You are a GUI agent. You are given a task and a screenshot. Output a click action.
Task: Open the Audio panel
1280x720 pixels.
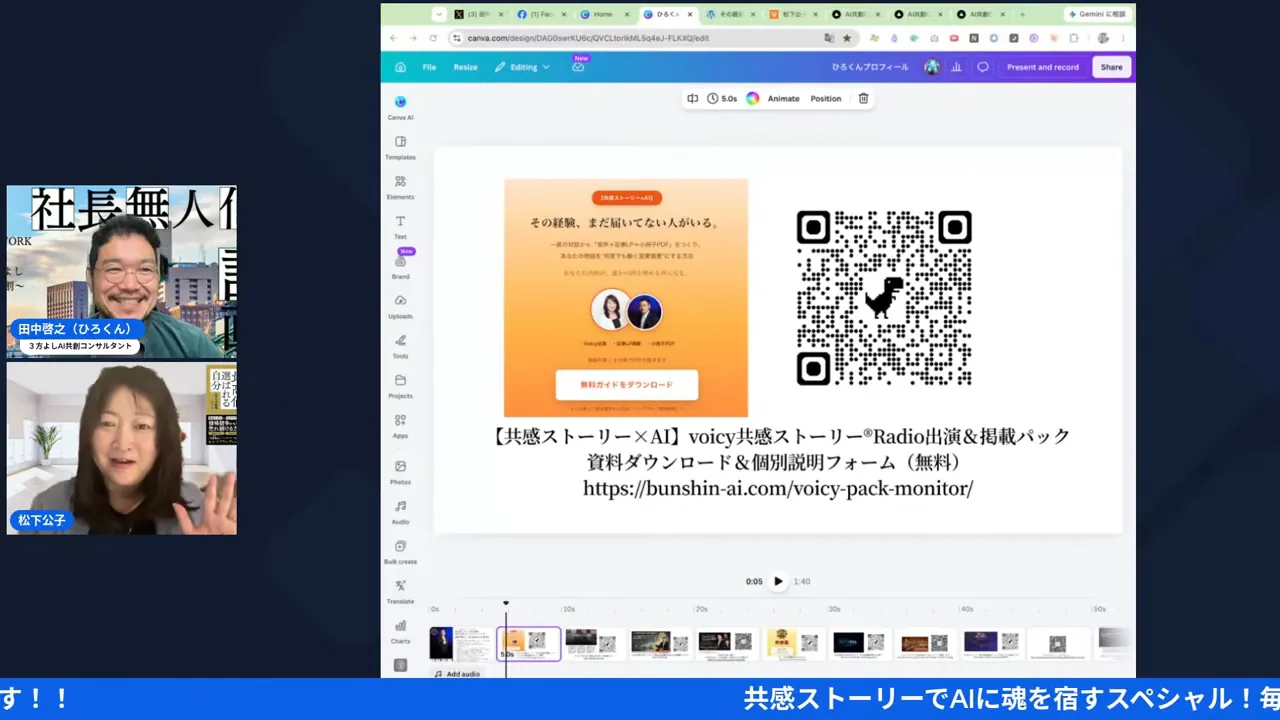(x=400, y=512)
